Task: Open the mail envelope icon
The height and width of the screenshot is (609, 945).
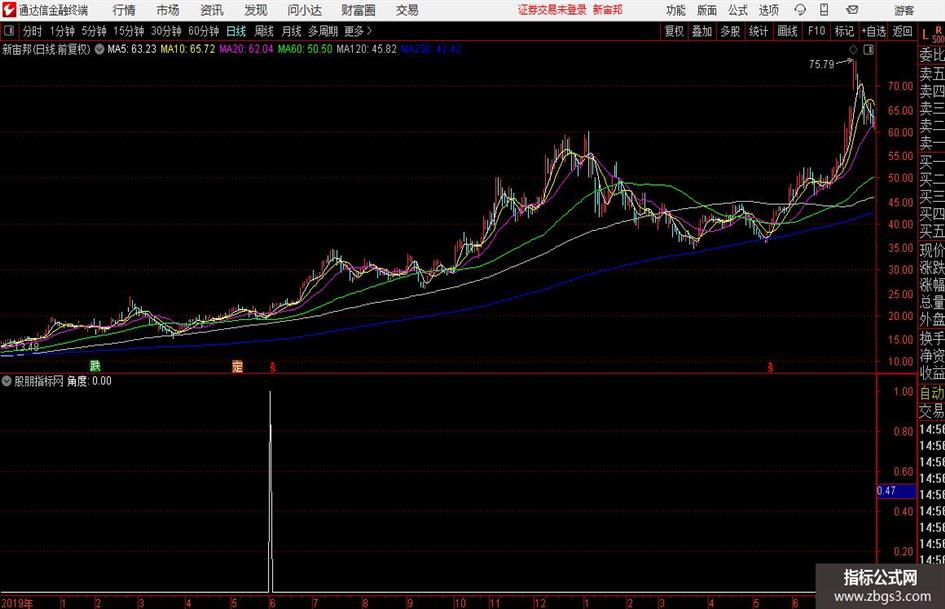Action: click(852, 10)
